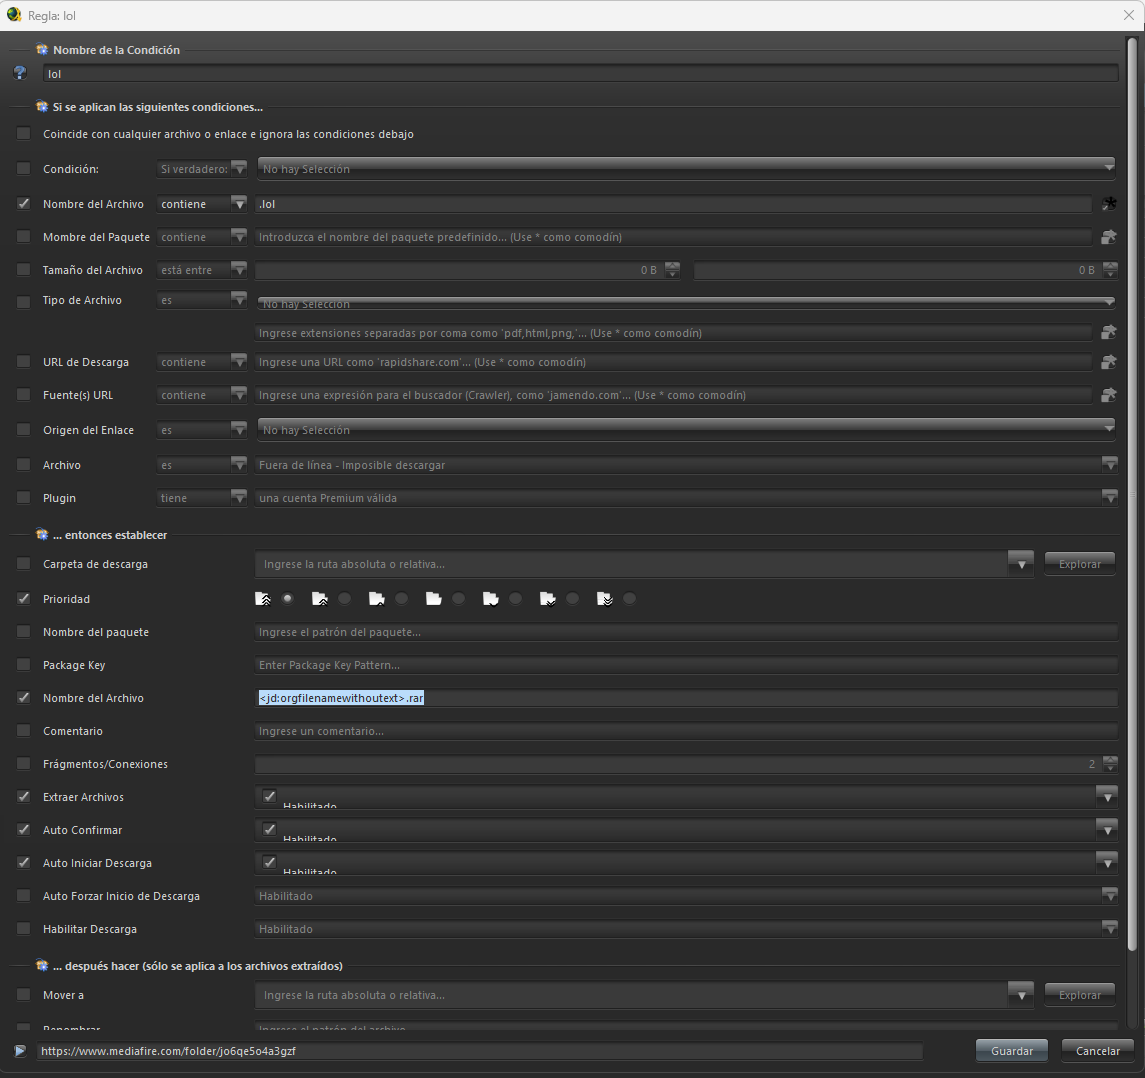Expand the Condición 'No hay Selección' combo box
The width and height of the screenshot is (1145, 1078).
(x=686, y=169)
